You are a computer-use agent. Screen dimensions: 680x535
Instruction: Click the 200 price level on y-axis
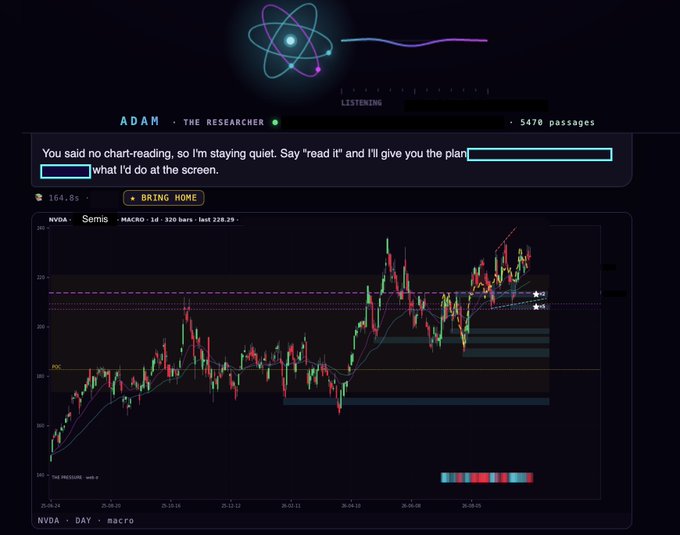pos(41,327)
